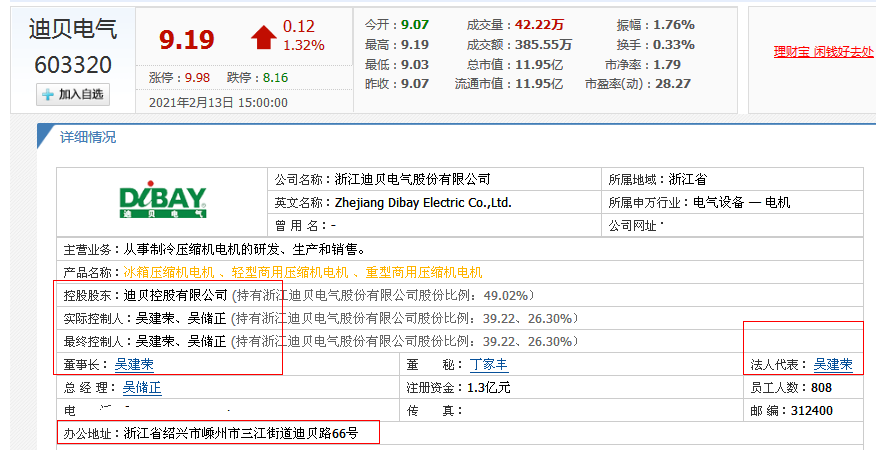Click the 员工人数 value 808
This screenshot has width=876, height=450.
pos(821,388)
